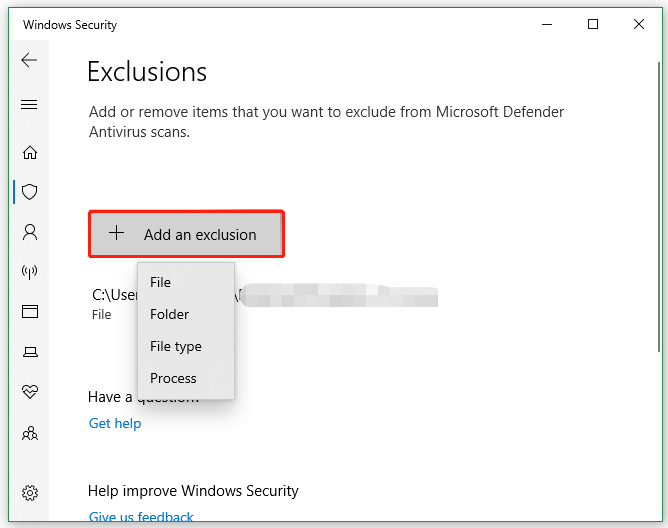Open Virus & threat protection shield icon
The width and height of the screenshot is (668, 528).
pos(30,192)
